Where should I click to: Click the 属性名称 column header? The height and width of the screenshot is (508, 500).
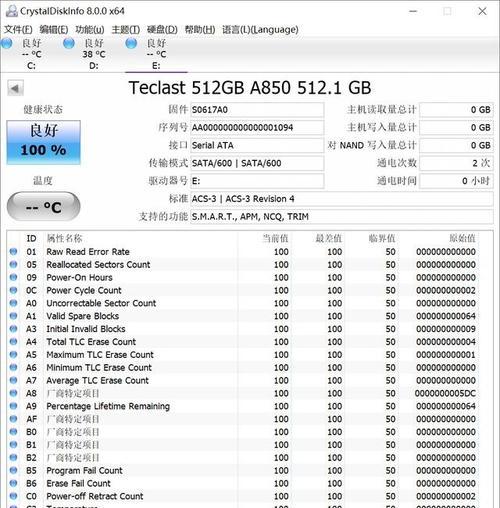pyautogui.click(x=64, y=238)
